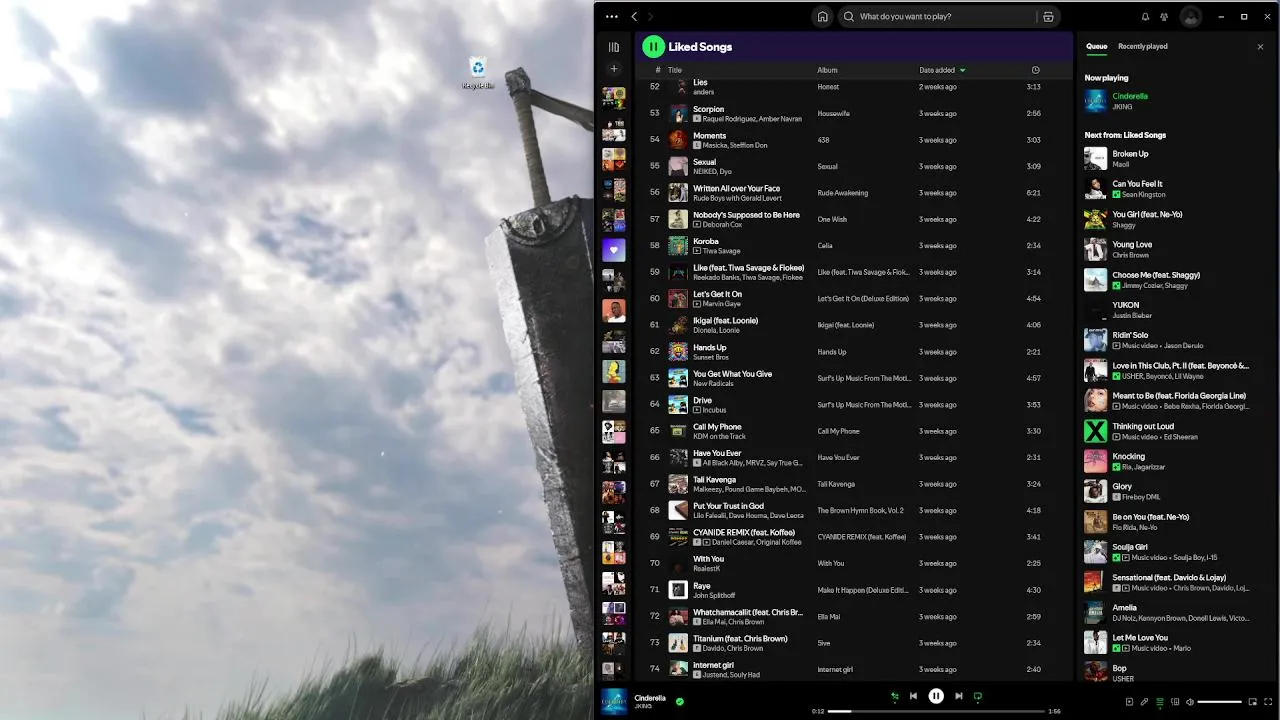Open Browse icon inside search bar
1280x720 pixels.
pos(1048,17)
